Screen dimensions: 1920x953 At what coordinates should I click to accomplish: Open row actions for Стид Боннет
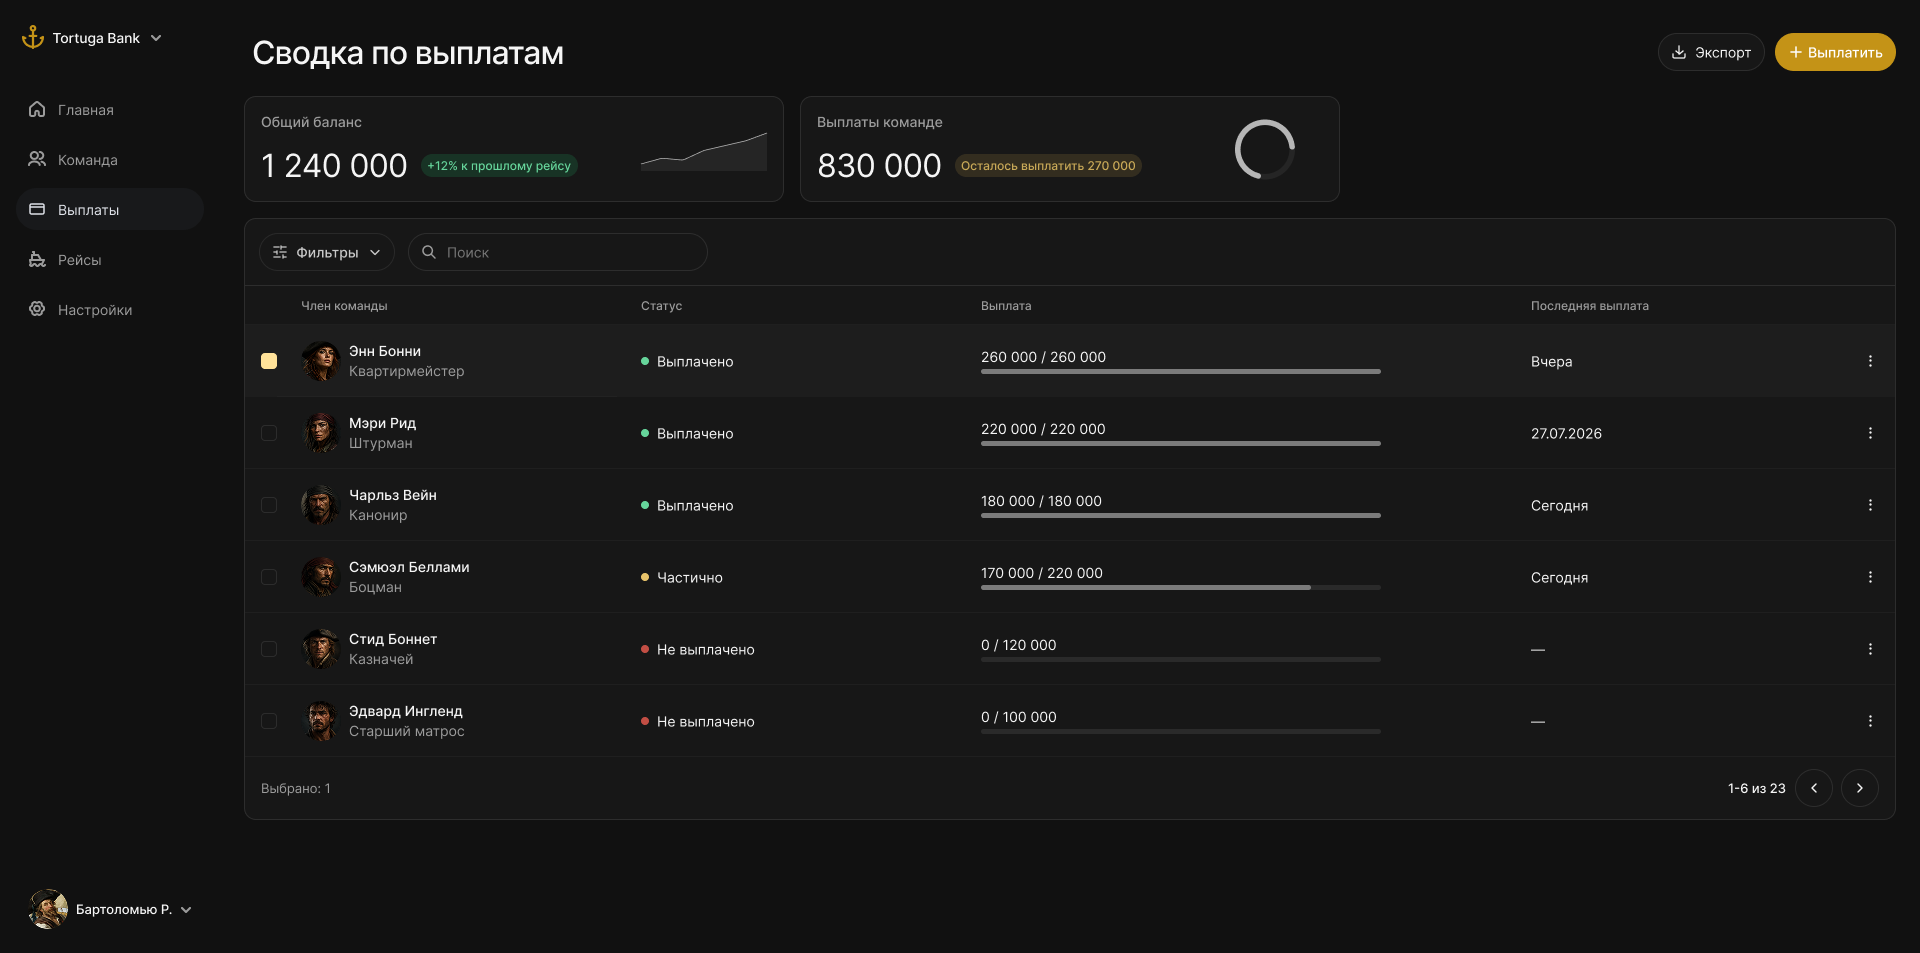[x=1870, y=649]
